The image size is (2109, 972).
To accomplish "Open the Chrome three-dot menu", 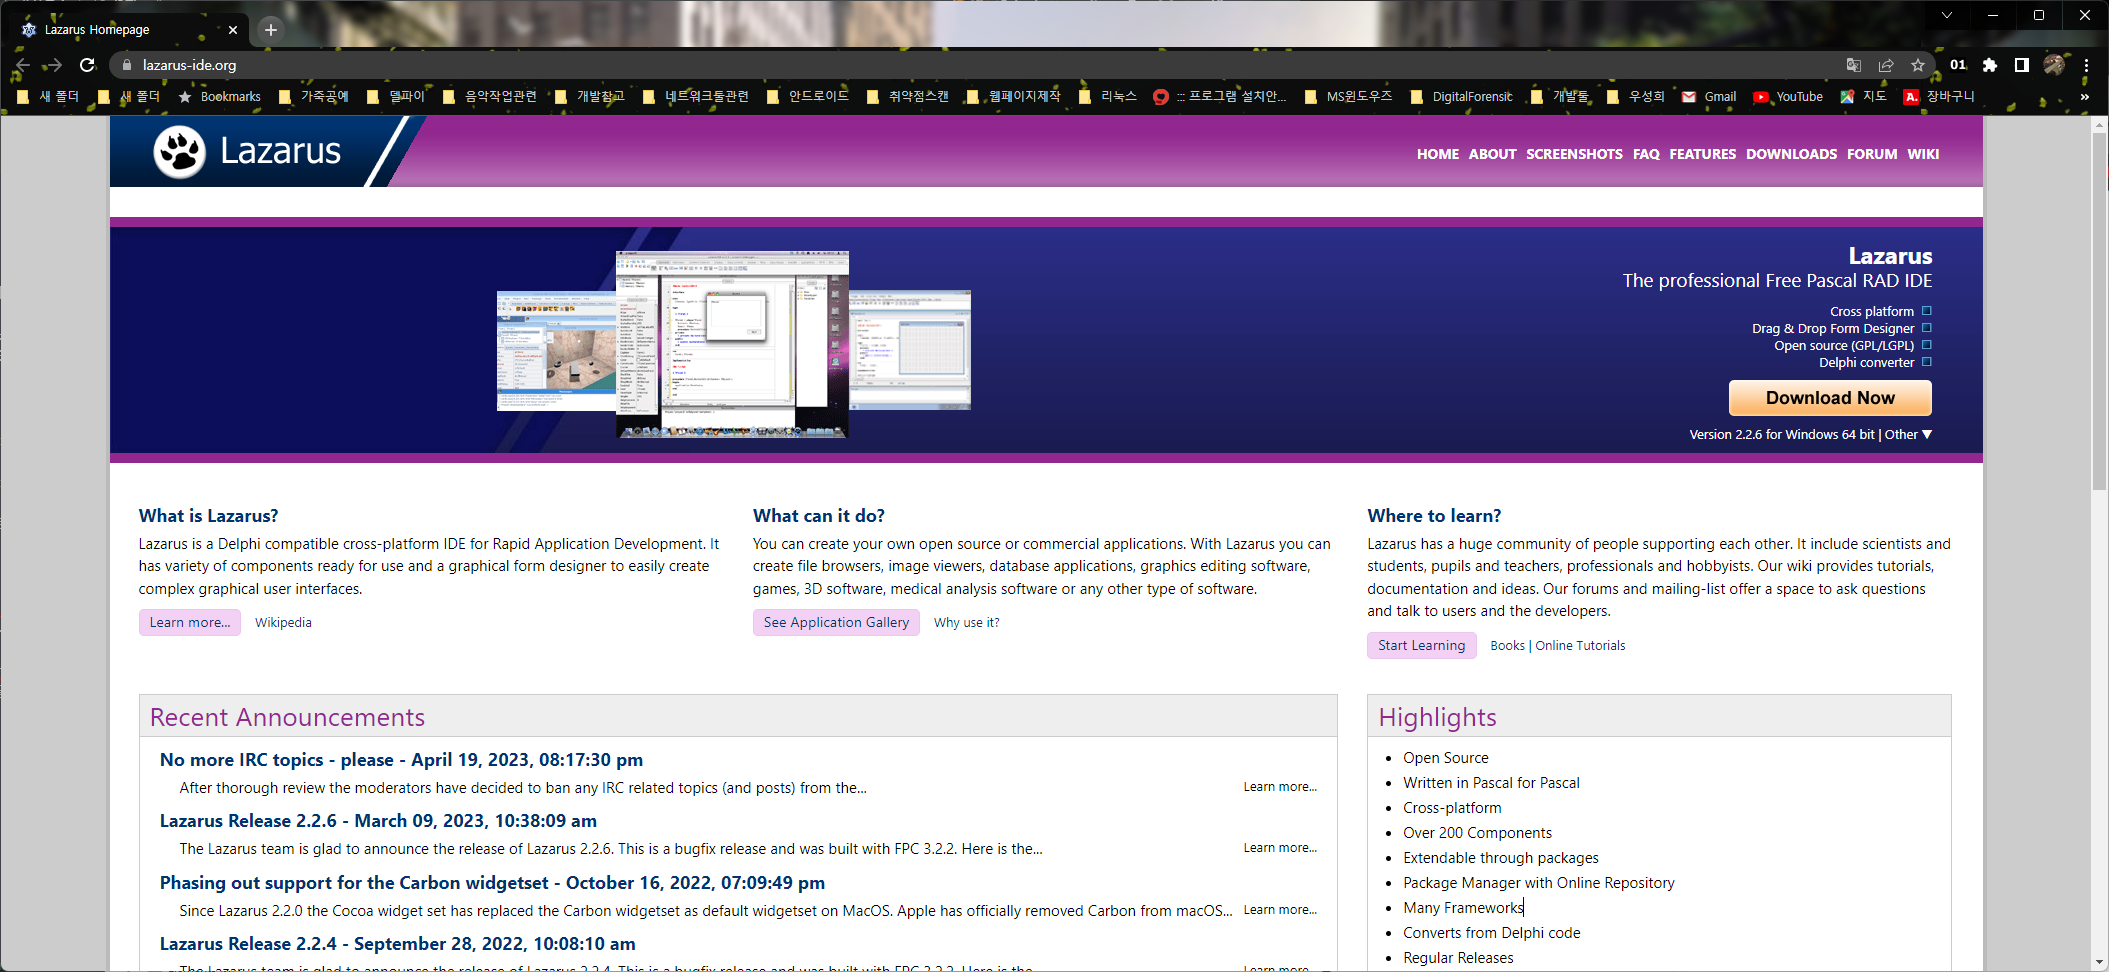I will point(2086,65).
